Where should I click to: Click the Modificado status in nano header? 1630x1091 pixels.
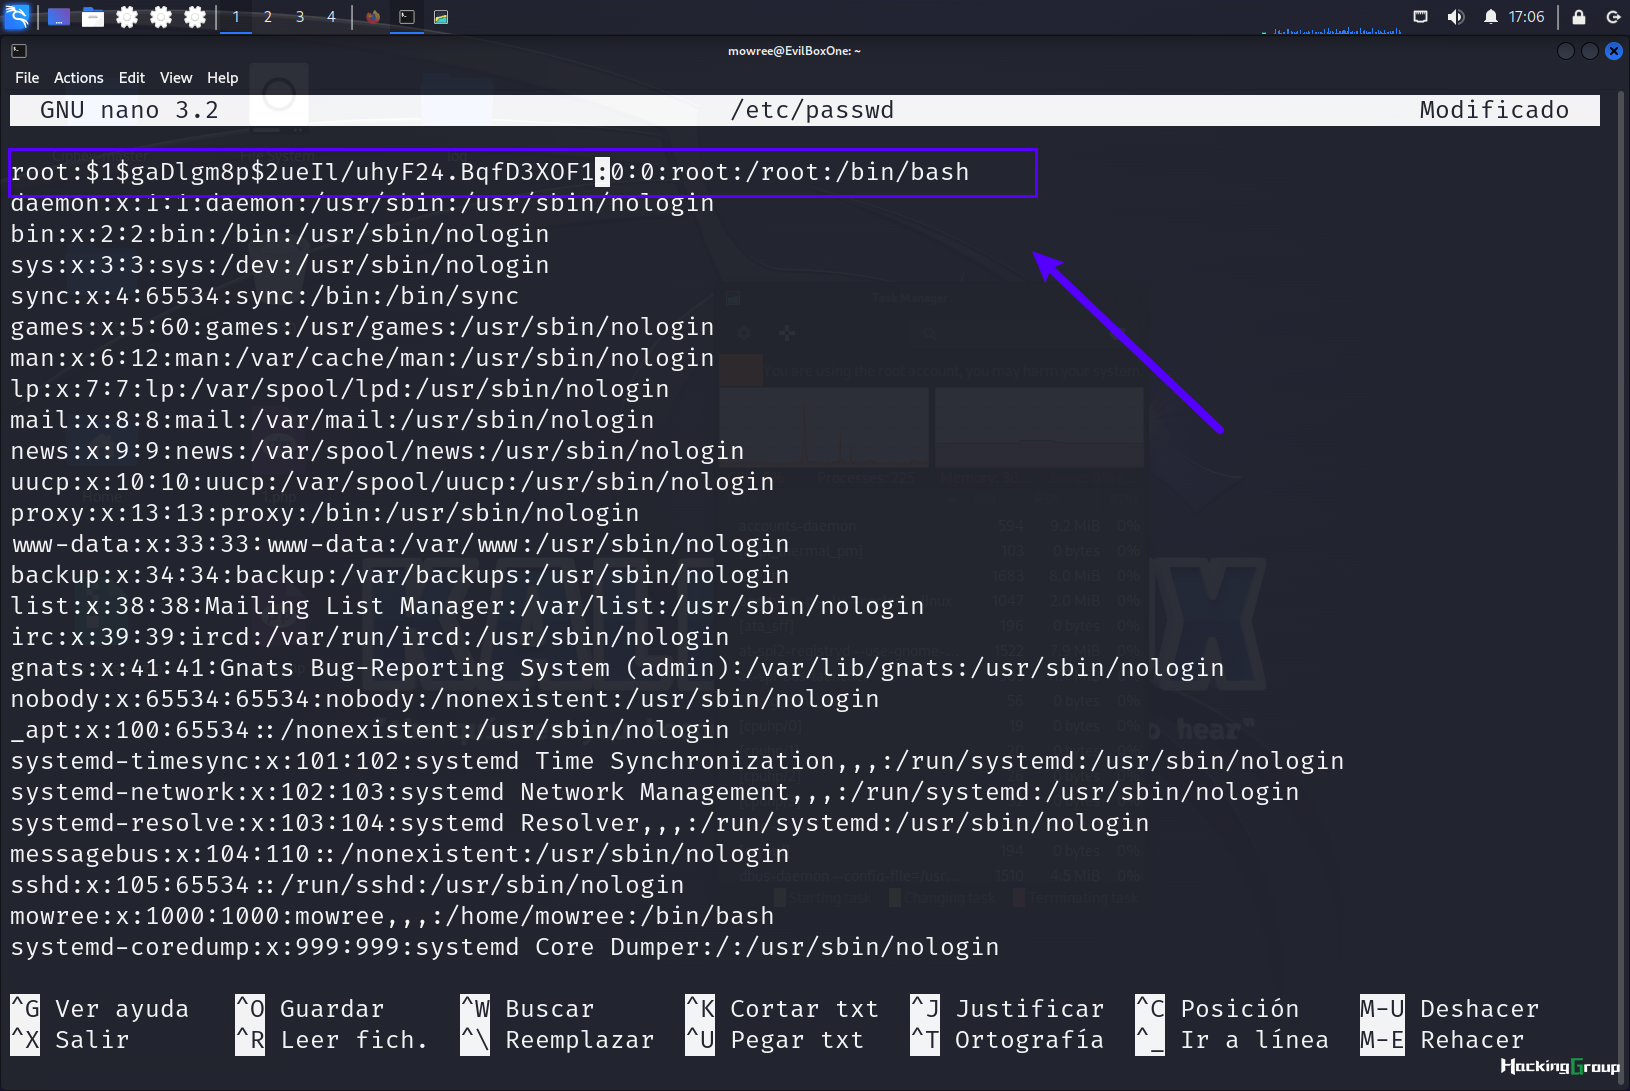coord(1494,110)
